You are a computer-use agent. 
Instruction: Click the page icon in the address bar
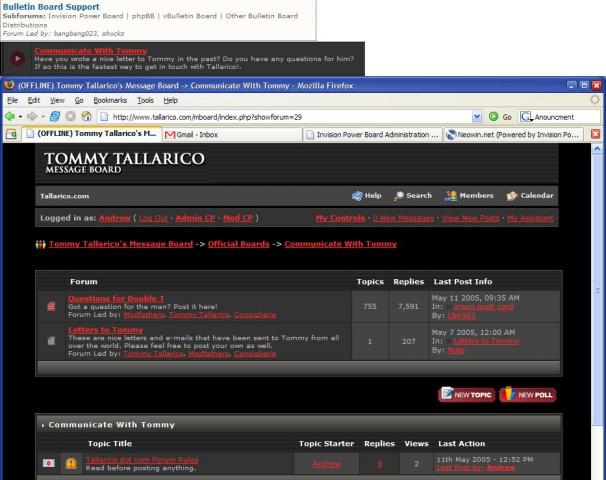click(104, 117)
